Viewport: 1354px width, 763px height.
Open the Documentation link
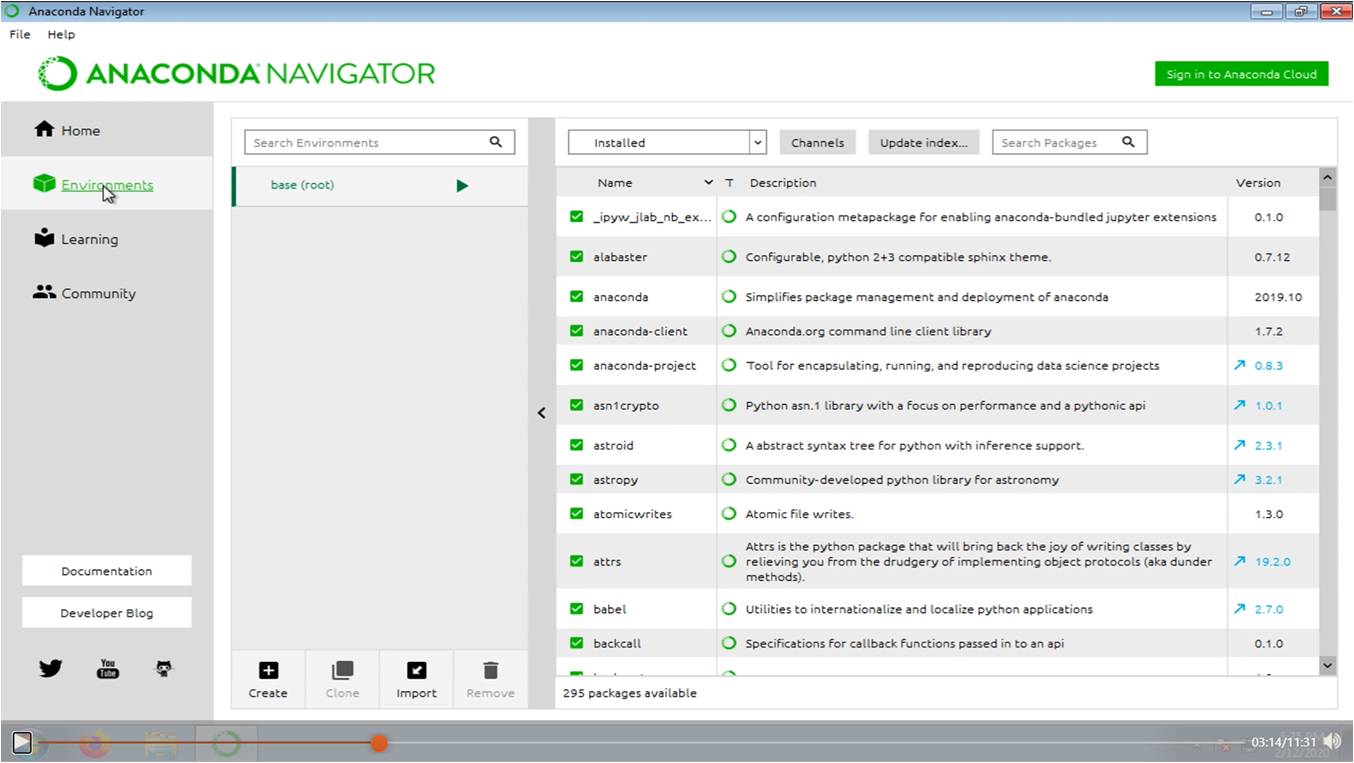pyautogui.click(x=106, y=570)
